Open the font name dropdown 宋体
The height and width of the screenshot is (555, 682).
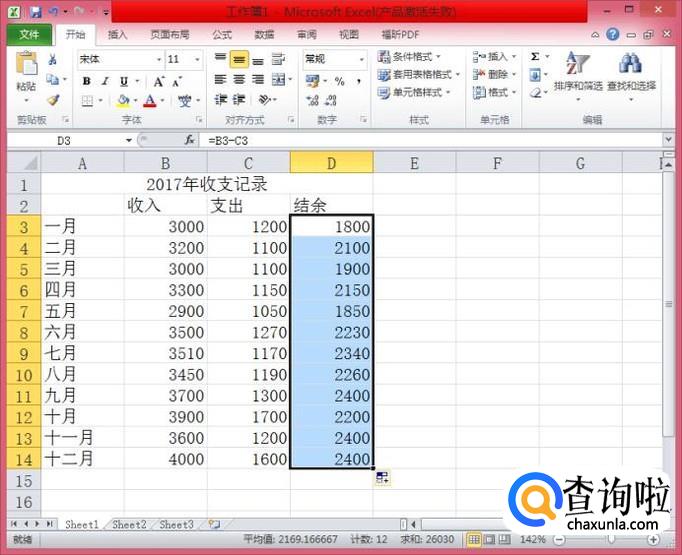[159, 59]
